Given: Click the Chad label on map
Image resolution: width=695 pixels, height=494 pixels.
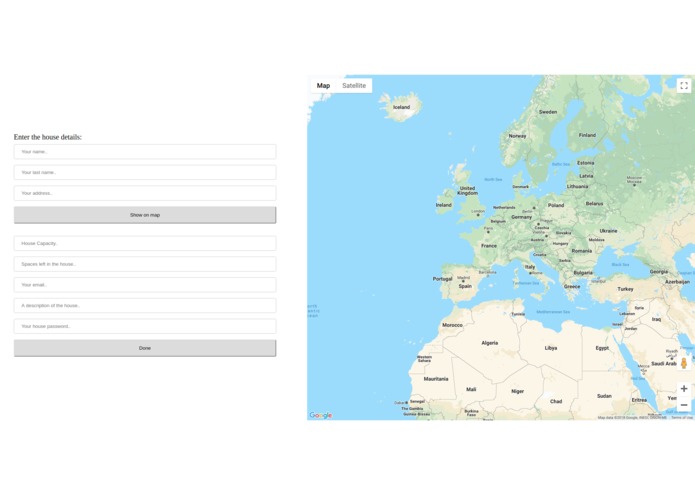Looking at the screenshot, I should pyautogui.click(x=556, y=401).
